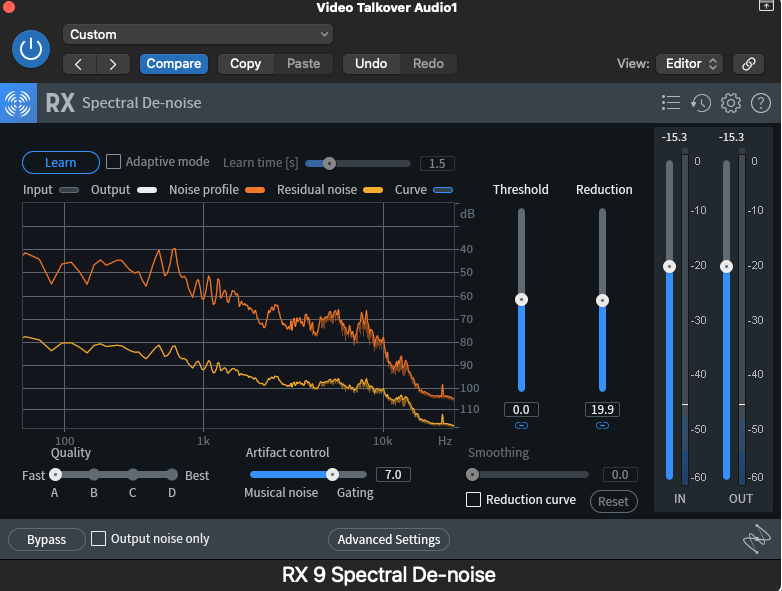Click the red window close button
The image size is (782, 591).
pos(8,6)
